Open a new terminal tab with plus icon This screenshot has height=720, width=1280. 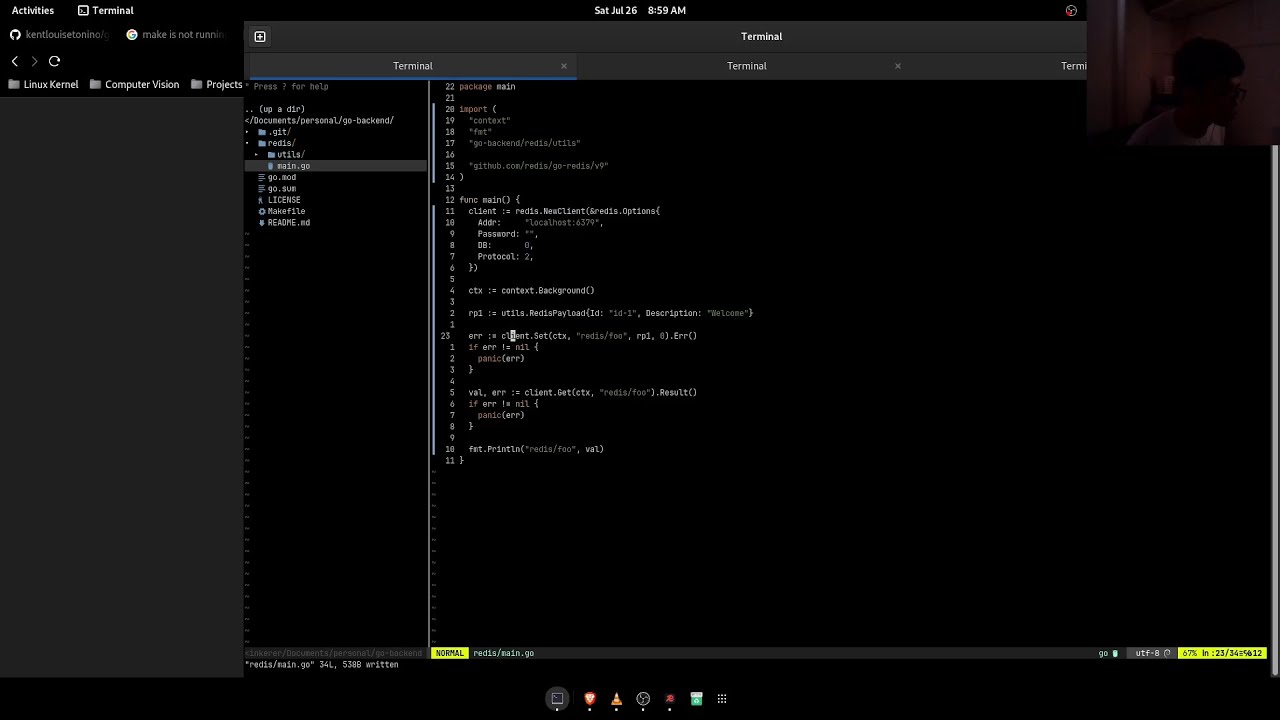tap(260, 36)
